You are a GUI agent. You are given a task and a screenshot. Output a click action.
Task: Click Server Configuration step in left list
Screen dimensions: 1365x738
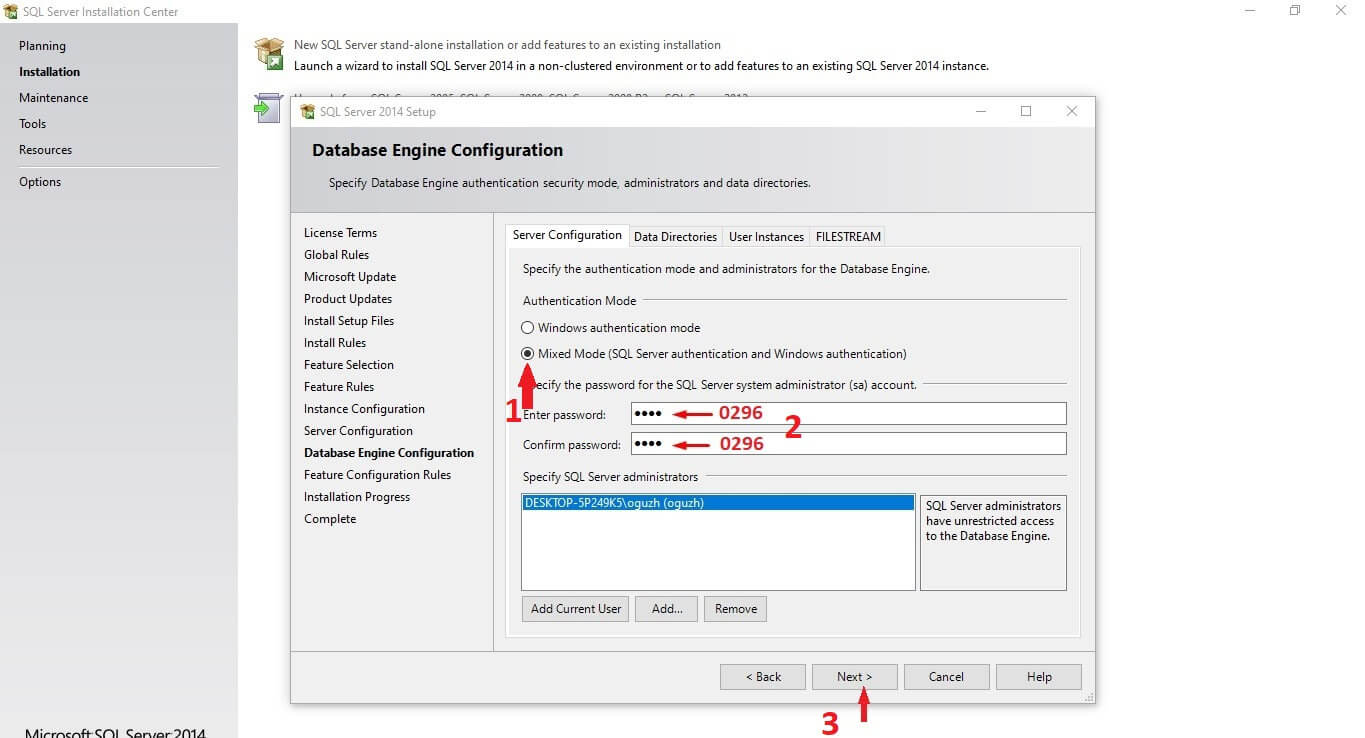(358, 431)
